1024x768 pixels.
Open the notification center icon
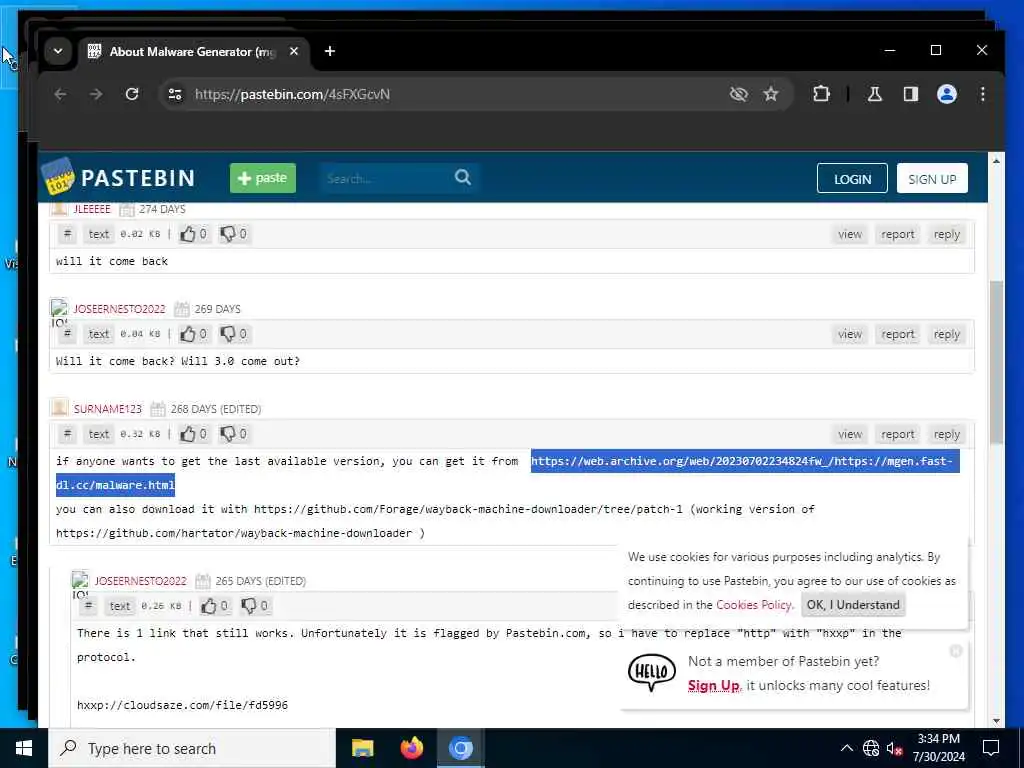click(991, 748)
